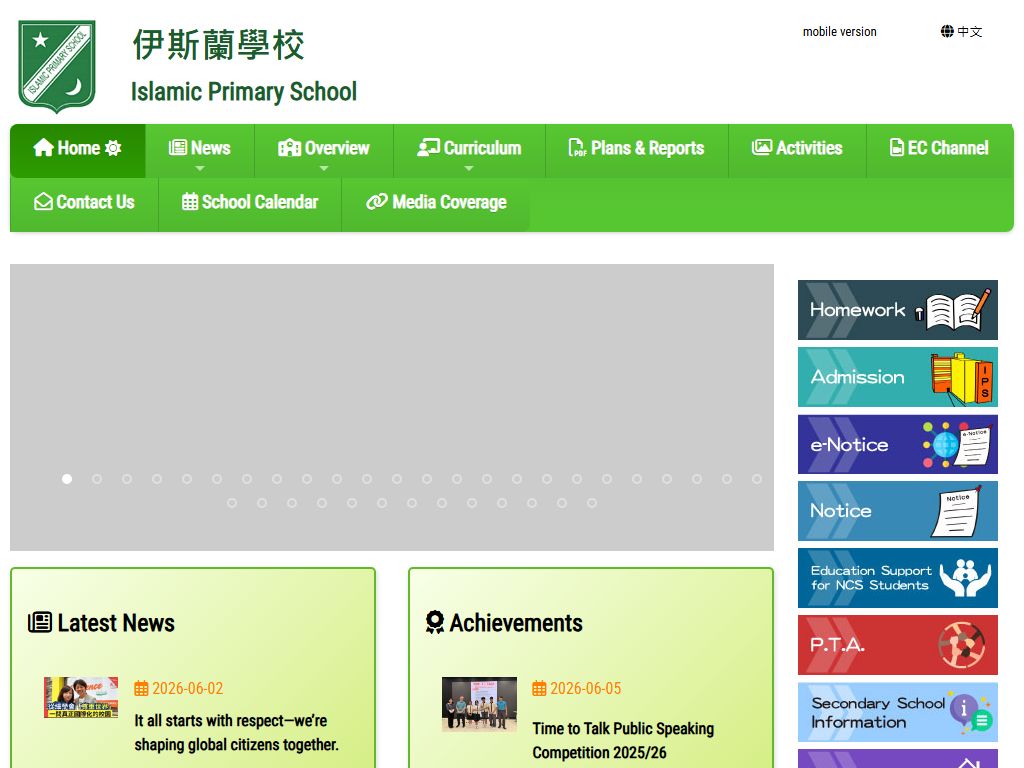
Task: Click the calendar icon next to 2026-06-05
Action: click(x=539, y=688)
